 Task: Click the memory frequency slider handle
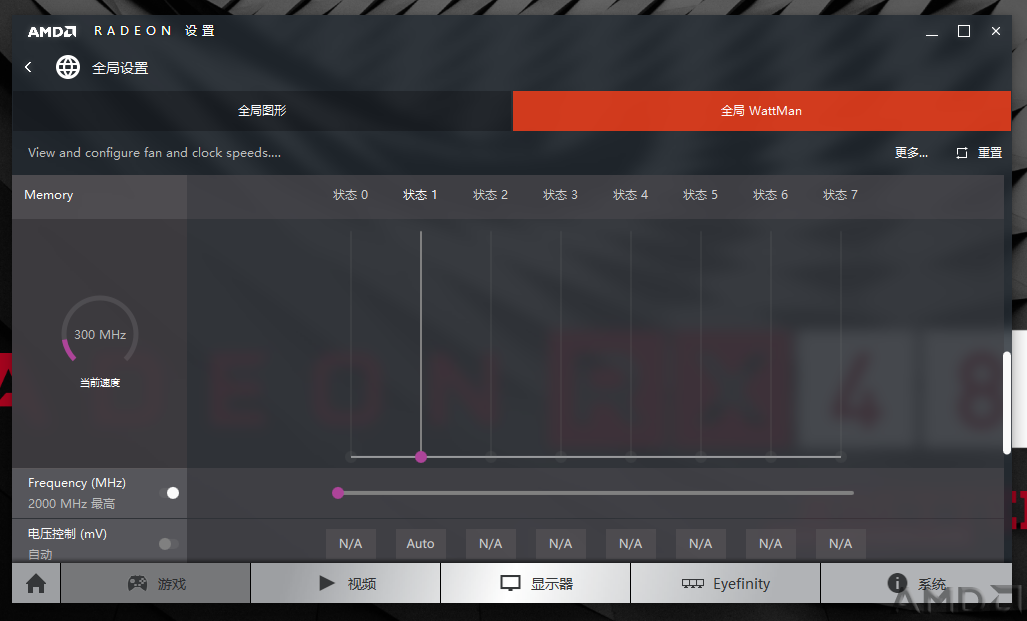click(x=338, y=493)
